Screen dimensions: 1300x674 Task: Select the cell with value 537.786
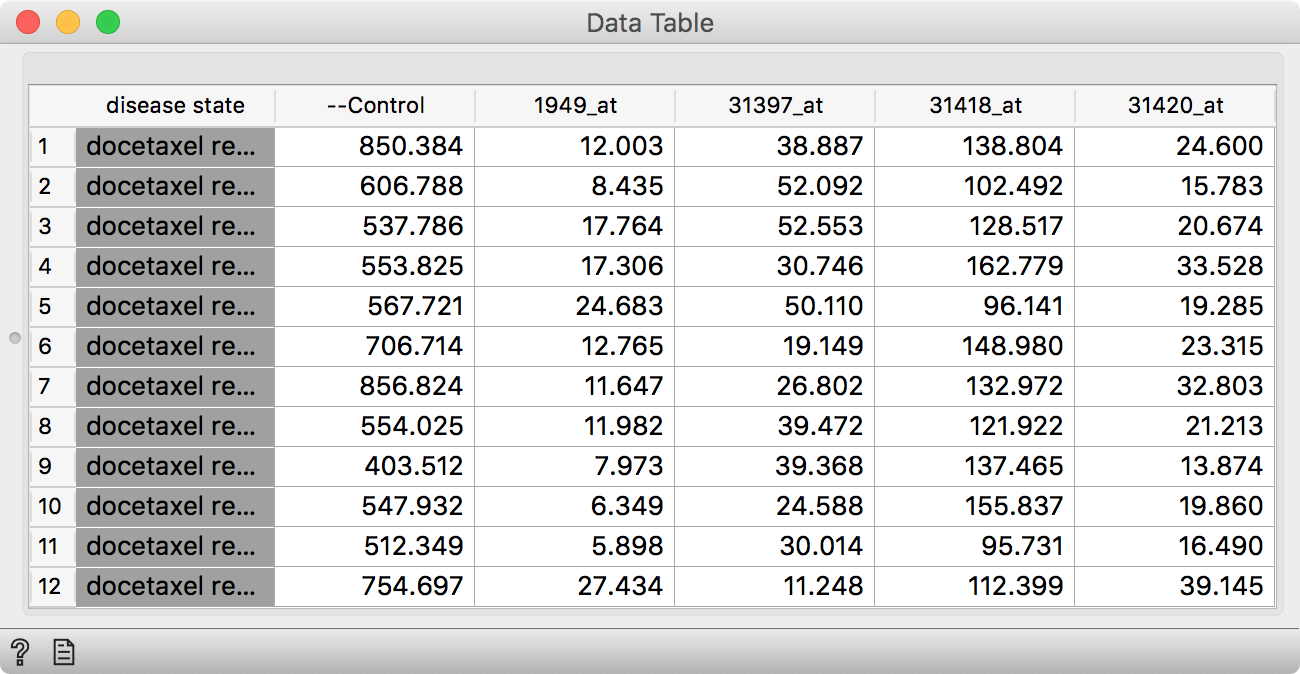(375, 226)
